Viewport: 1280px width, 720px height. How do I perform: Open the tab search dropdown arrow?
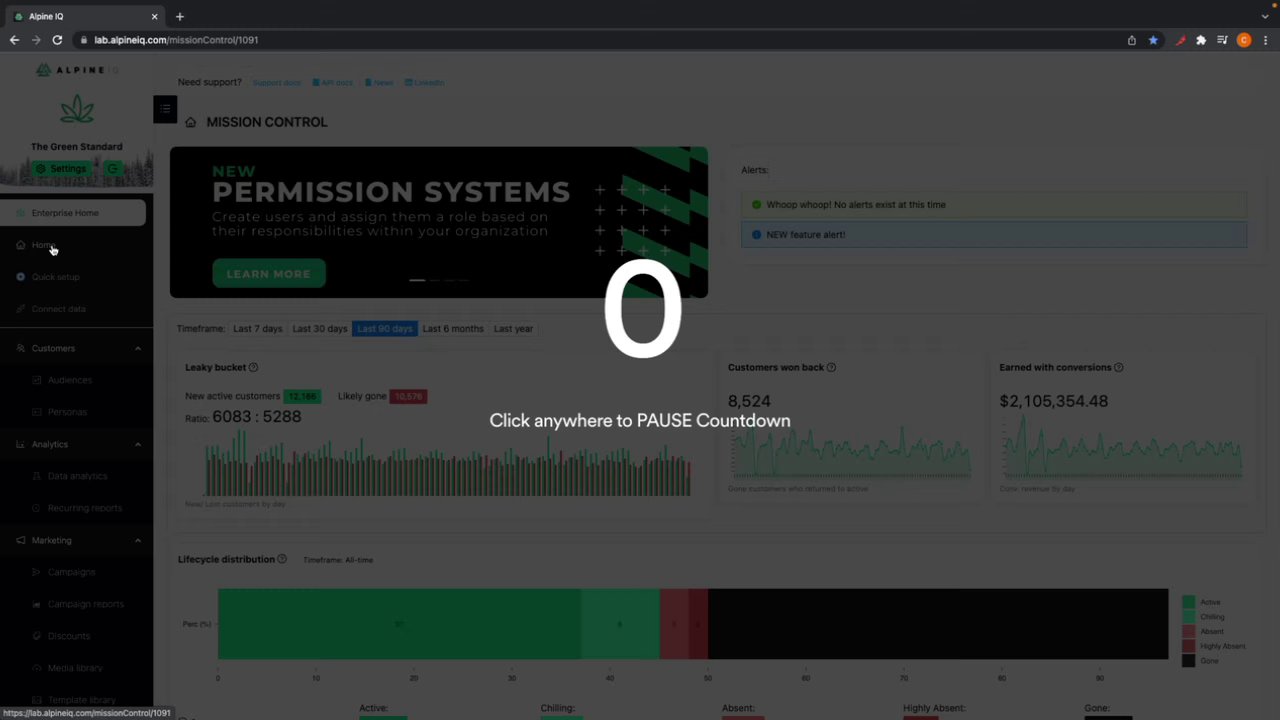click(x=1265, y=16)
